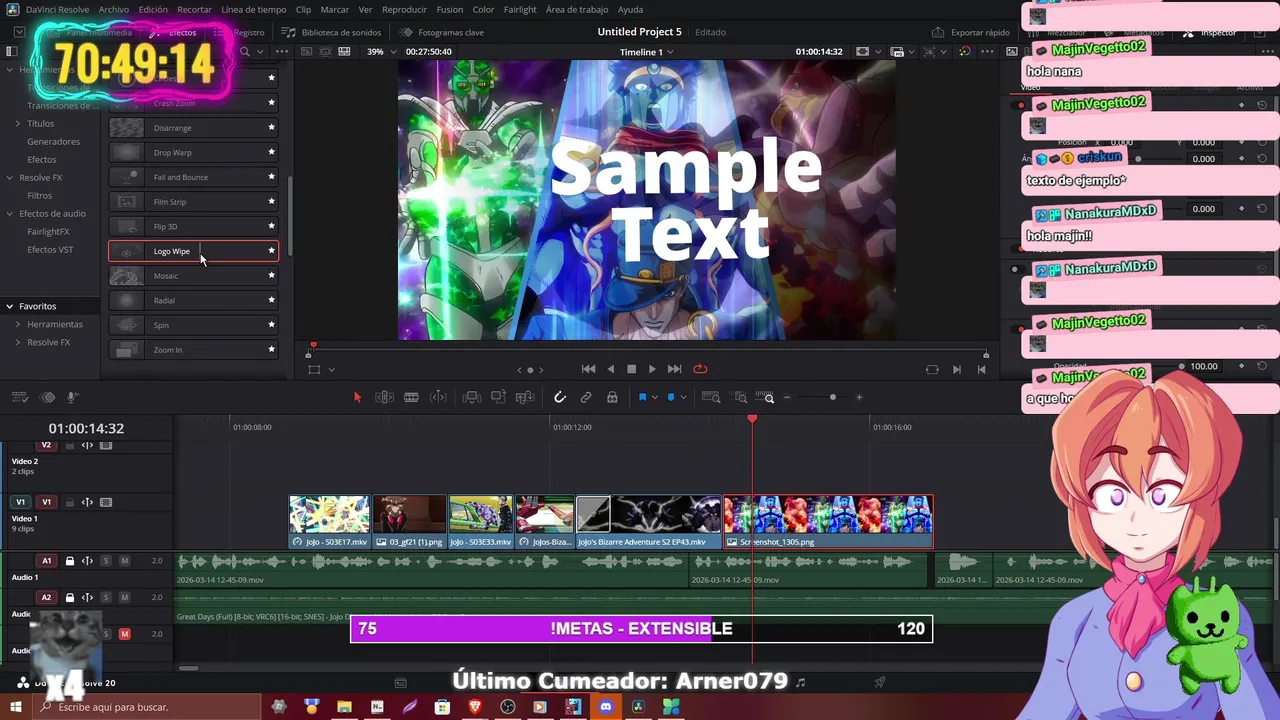Image resolution: width=1280 pixels, height=720 pixels.
Task: Click full extent zoom icon
Action: (x=711, y=397)
